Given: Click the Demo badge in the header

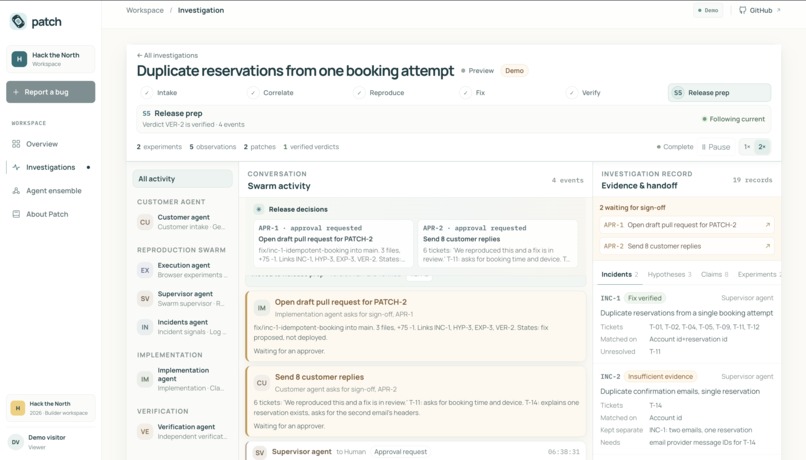Looking at the screenshot, I should click(708, 10).
